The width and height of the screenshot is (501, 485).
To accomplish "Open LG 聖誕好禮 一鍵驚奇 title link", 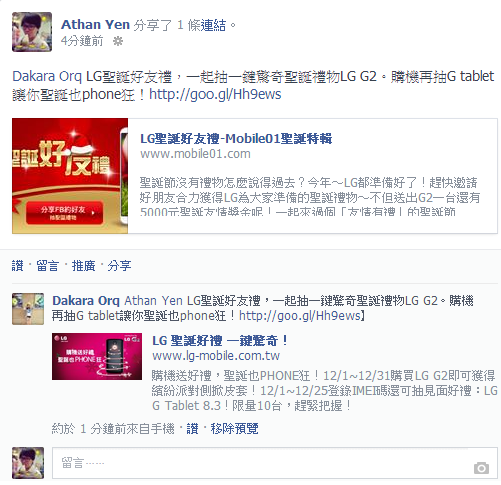I will click(220, 341).
